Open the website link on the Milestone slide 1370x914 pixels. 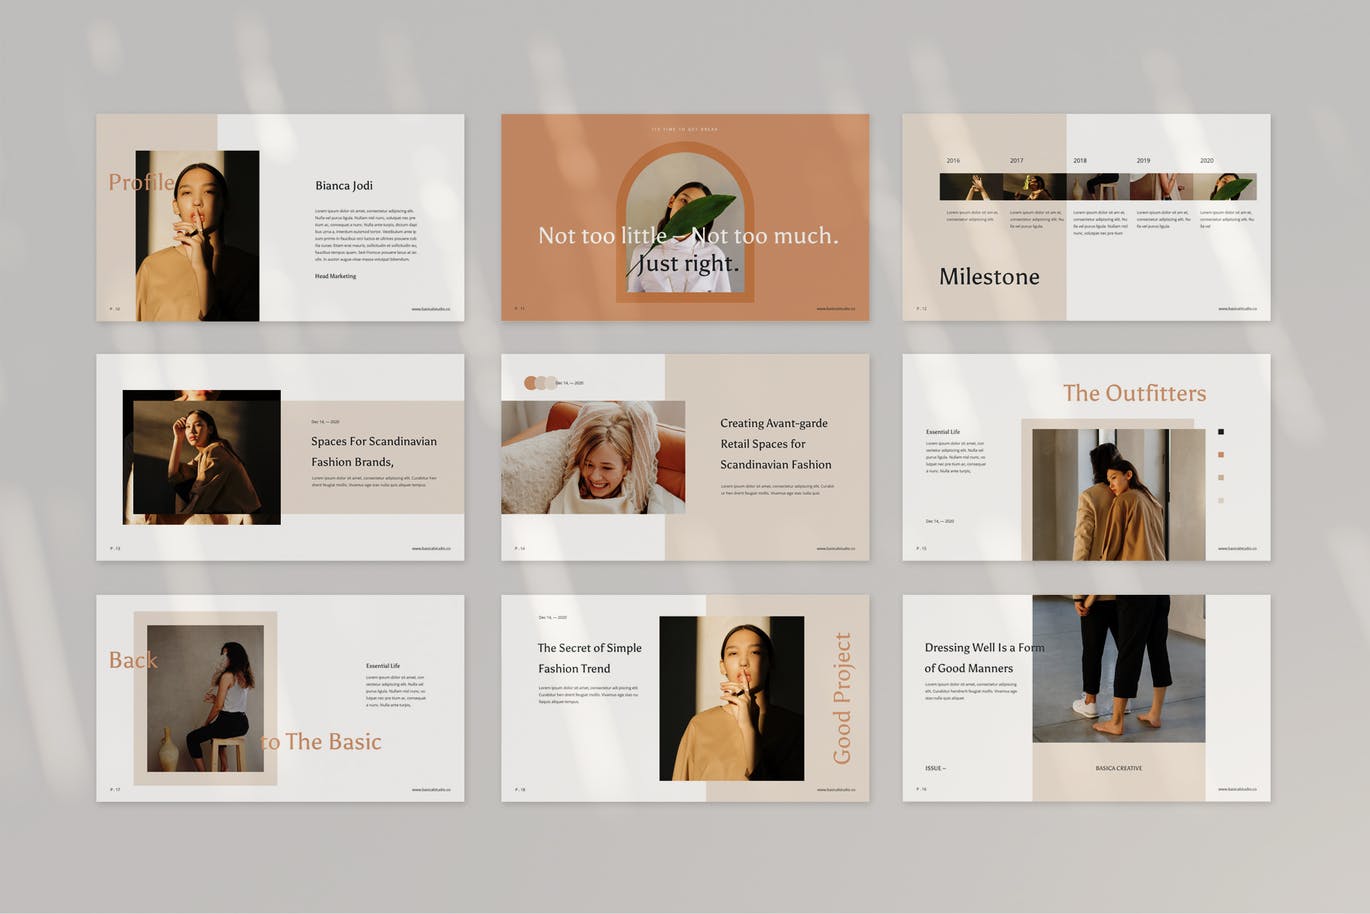pos(1237,309)
